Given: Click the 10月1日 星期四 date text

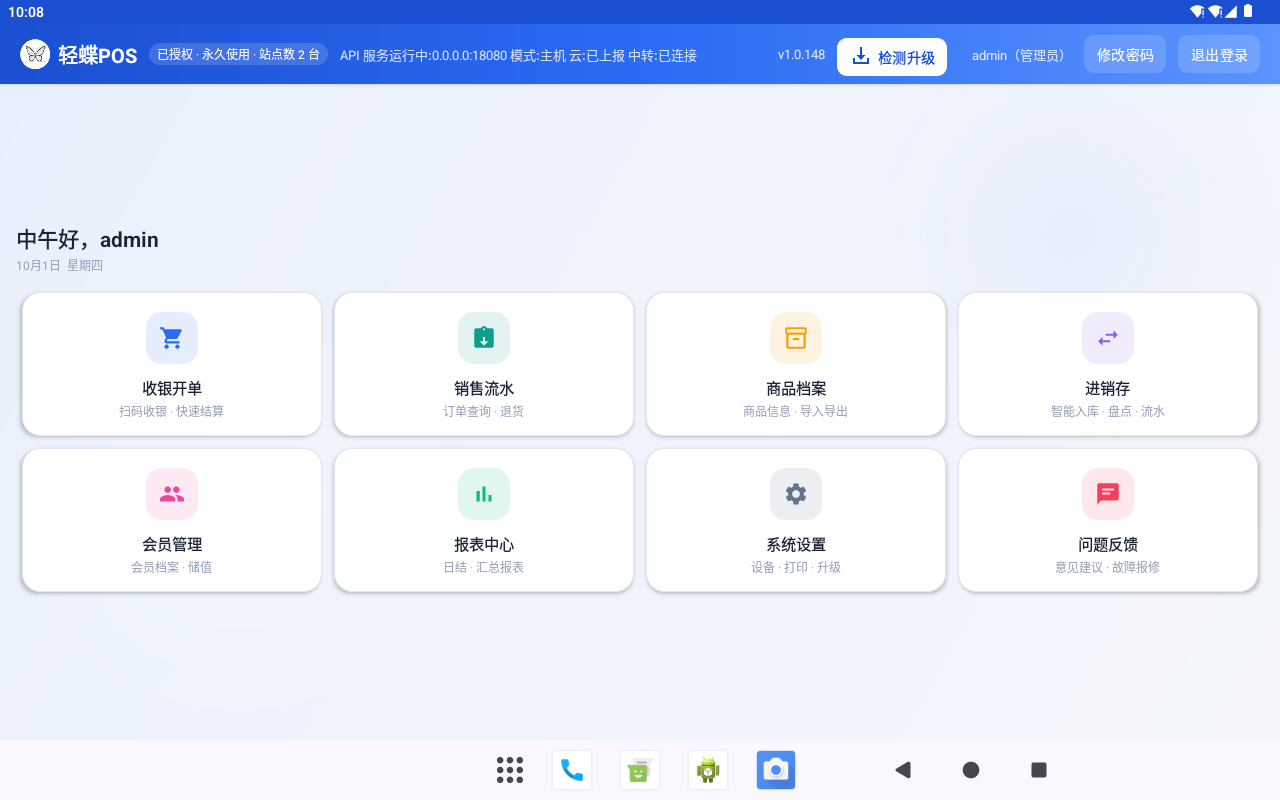Looking at the screenshot, I should pos(59,266).
